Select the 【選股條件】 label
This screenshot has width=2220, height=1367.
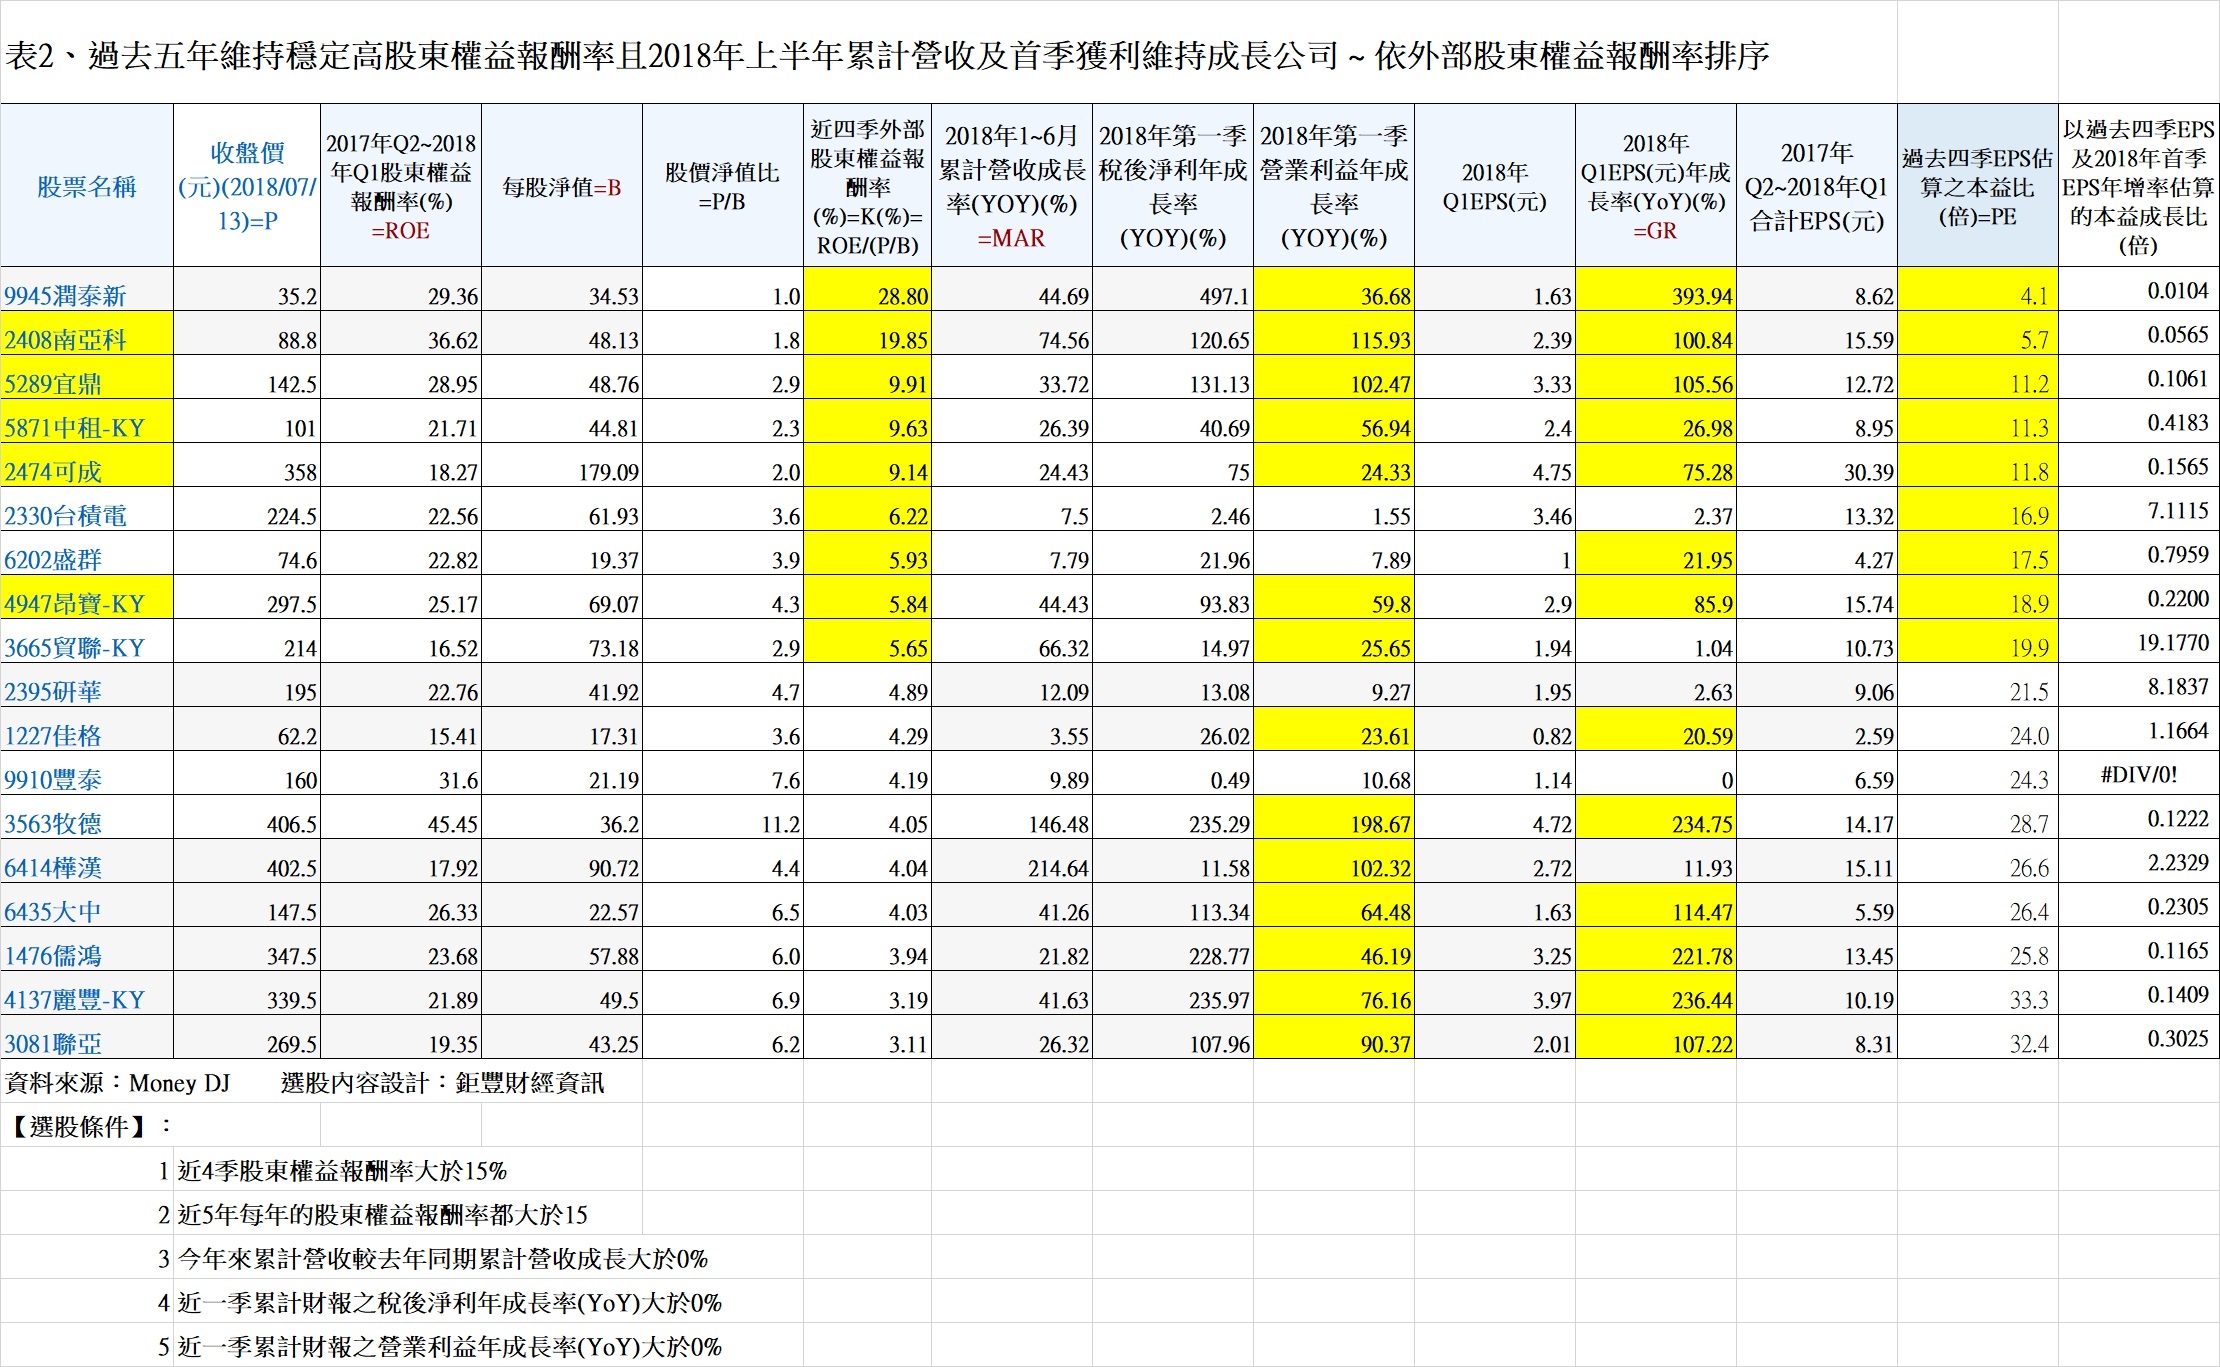click(x=88, y=1127)
